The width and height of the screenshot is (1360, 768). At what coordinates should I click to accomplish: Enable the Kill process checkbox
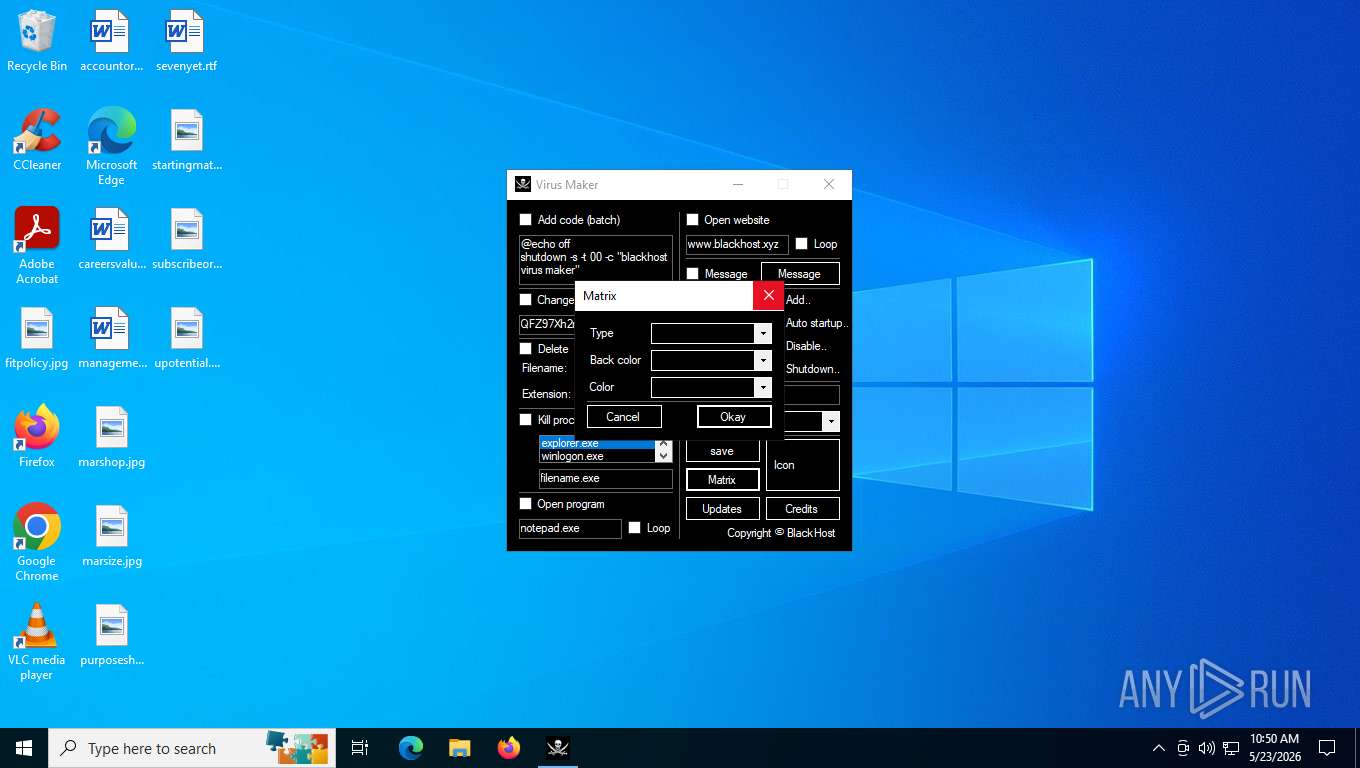(526, 420)
